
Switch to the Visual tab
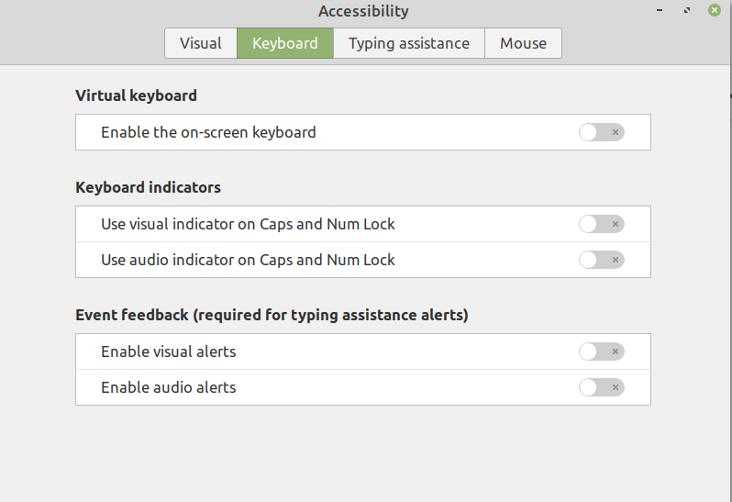click(x=201, y=43)
